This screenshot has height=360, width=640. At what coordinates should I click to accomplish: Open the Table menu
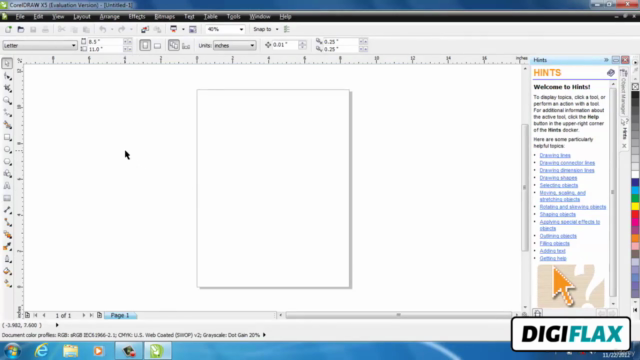[x=211, y=17]
